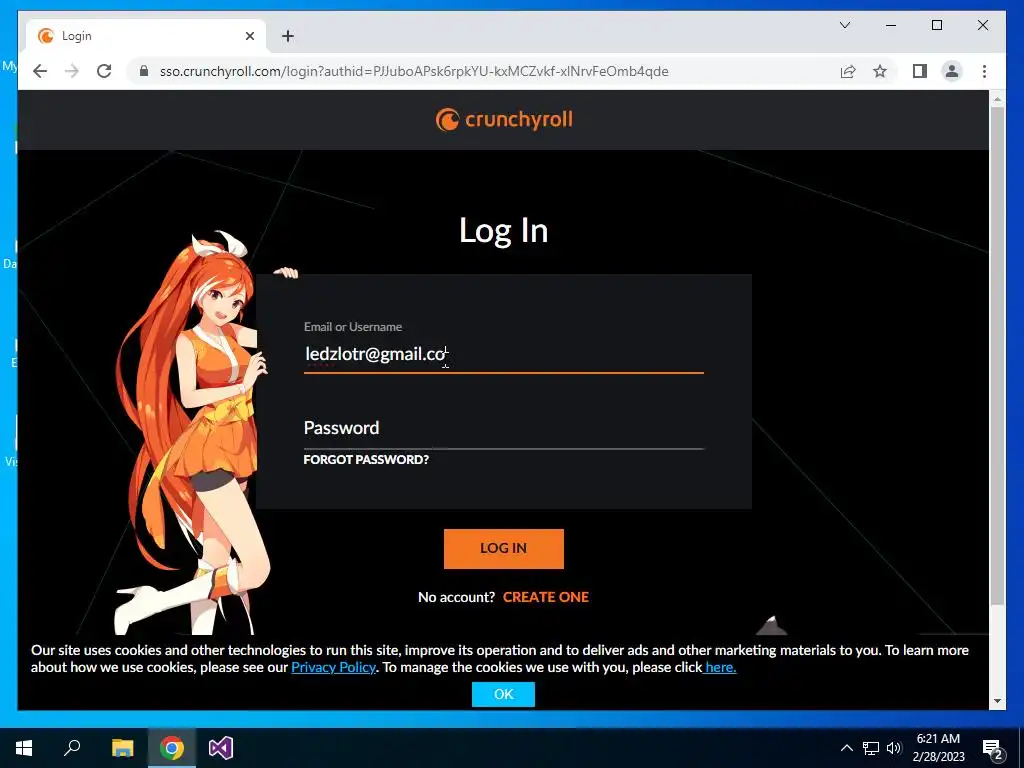Manage cookies via the here link
Screen dimensions: 1024x768
[x=720, y=667]
